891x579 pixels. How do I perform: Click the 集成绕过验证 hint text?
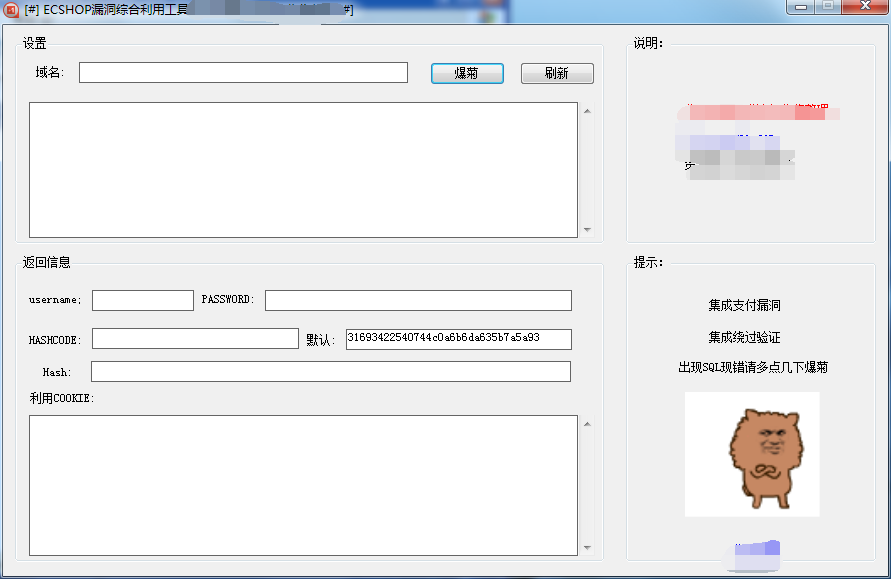744,338
